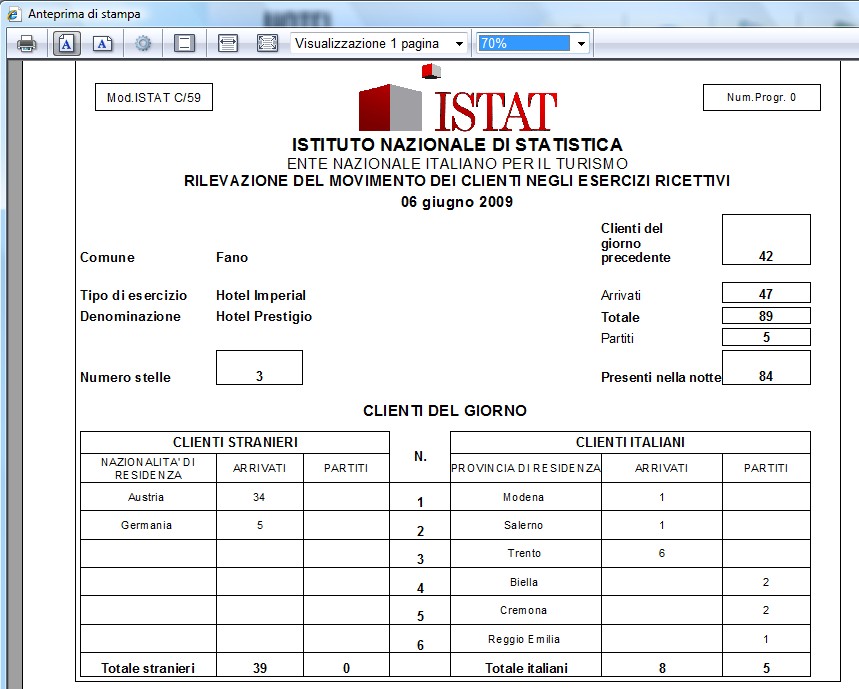
Task: Click 'Germania' row cell
Action: (x=146, y=525)
